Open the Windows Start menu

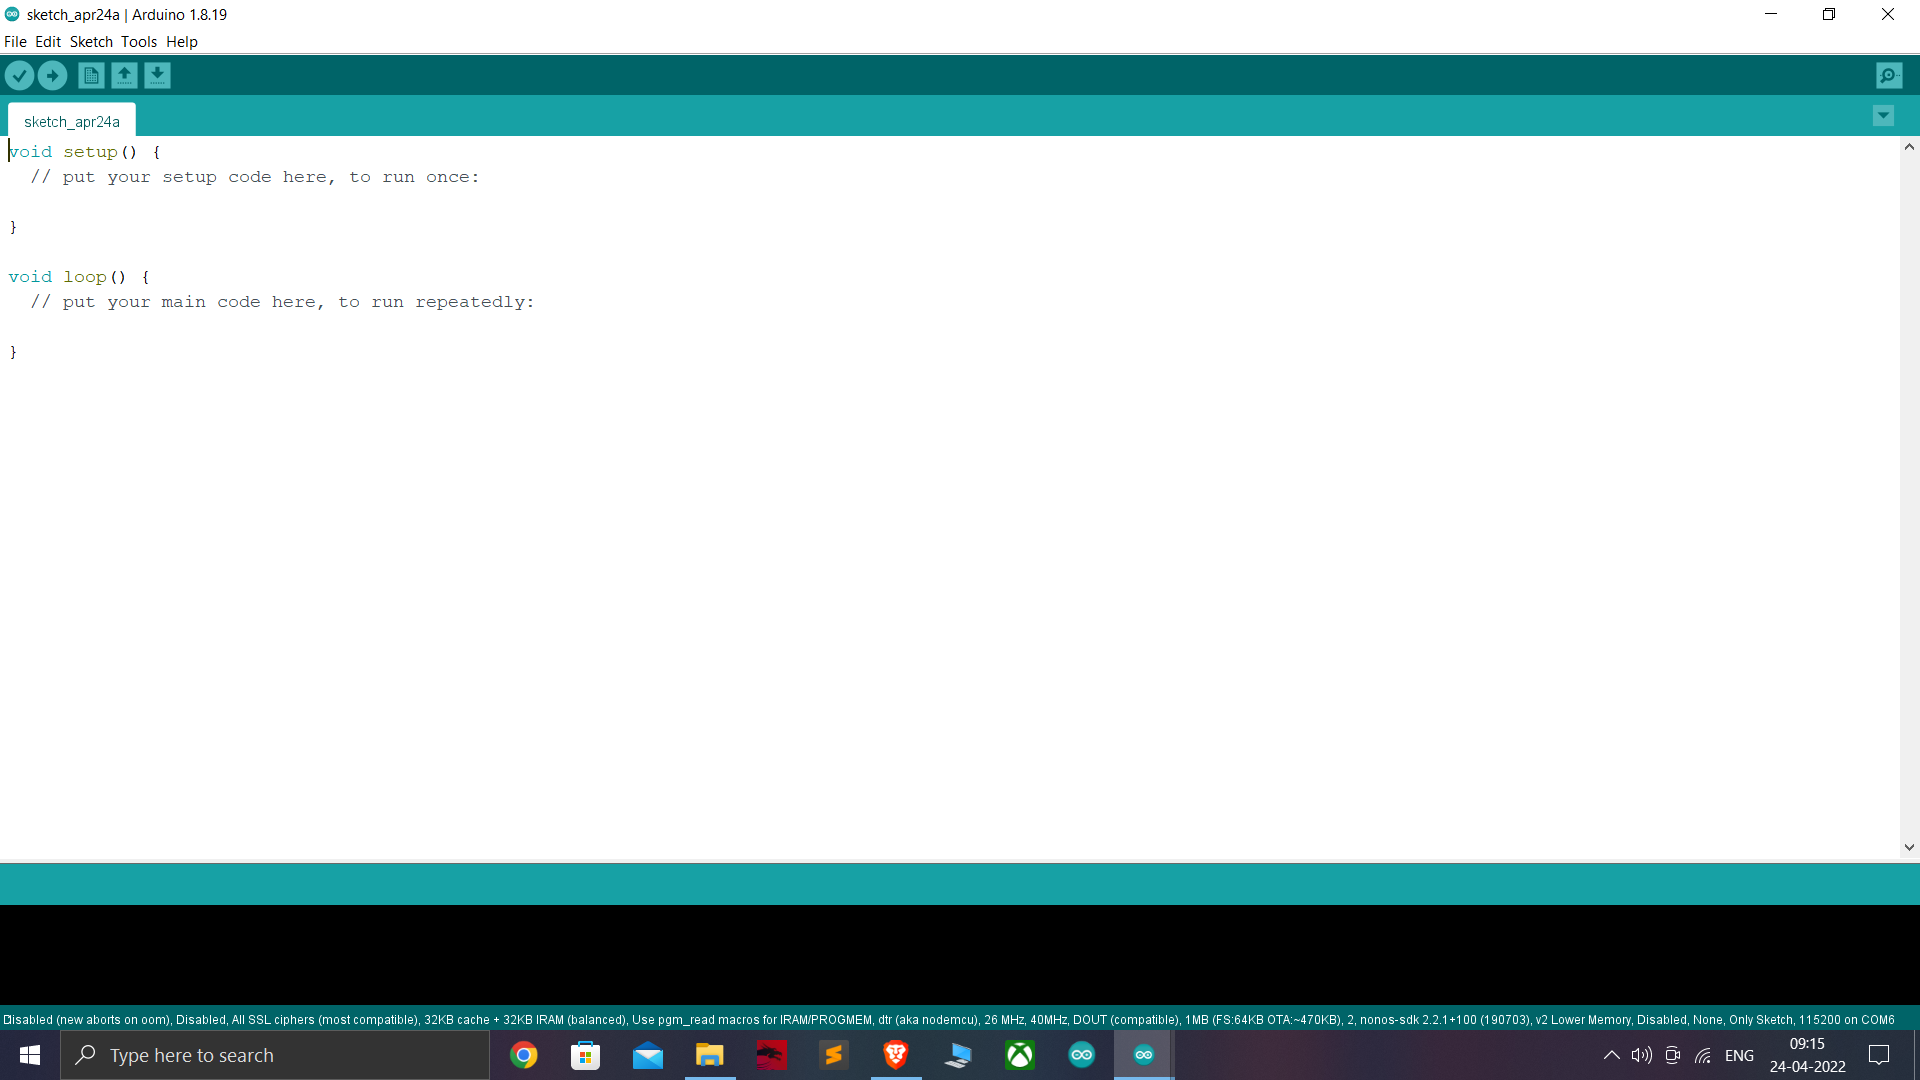(x=30, y=1055)
